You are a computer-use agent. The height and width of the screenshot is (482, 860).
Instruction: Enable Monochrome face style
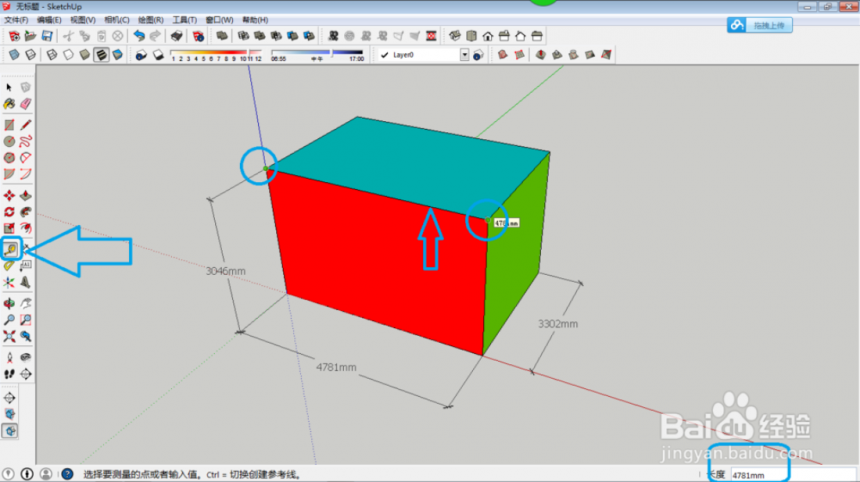tap(117, 55)
